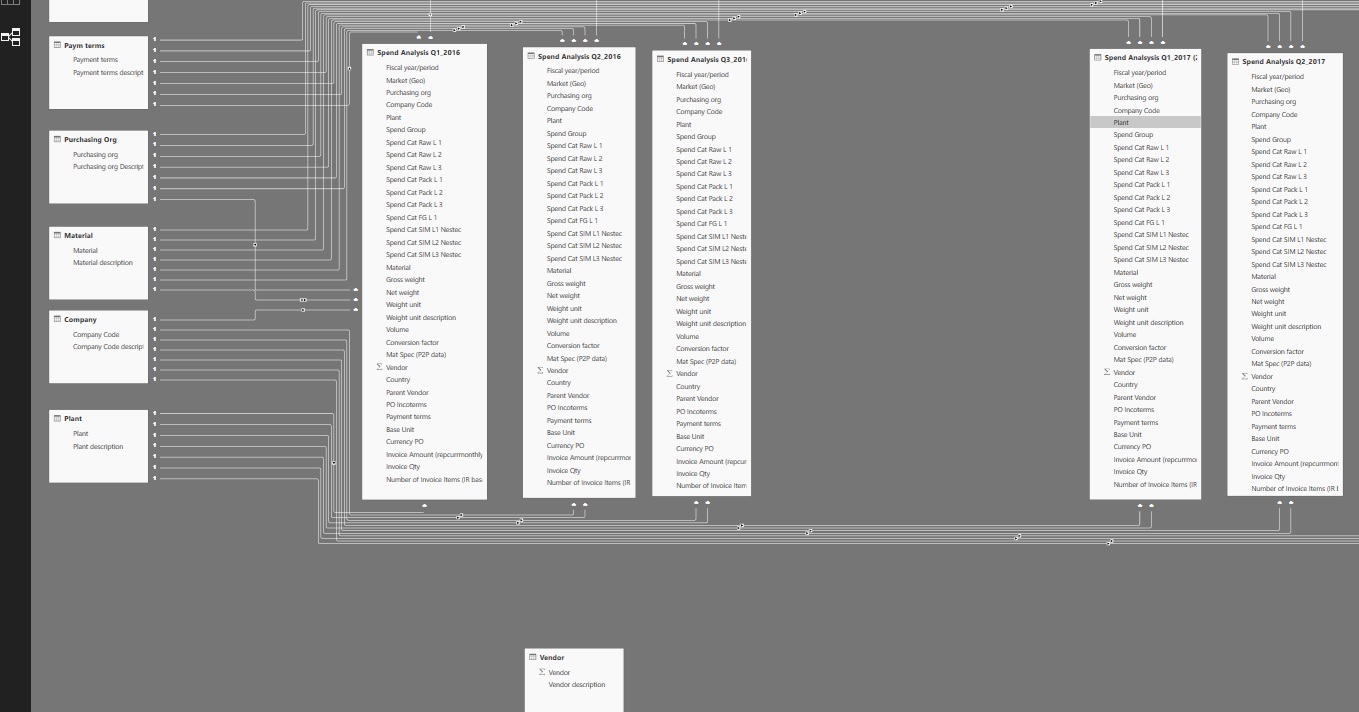Select the Vendor description field
The image size is (1359, 712).
click(577, 685)
